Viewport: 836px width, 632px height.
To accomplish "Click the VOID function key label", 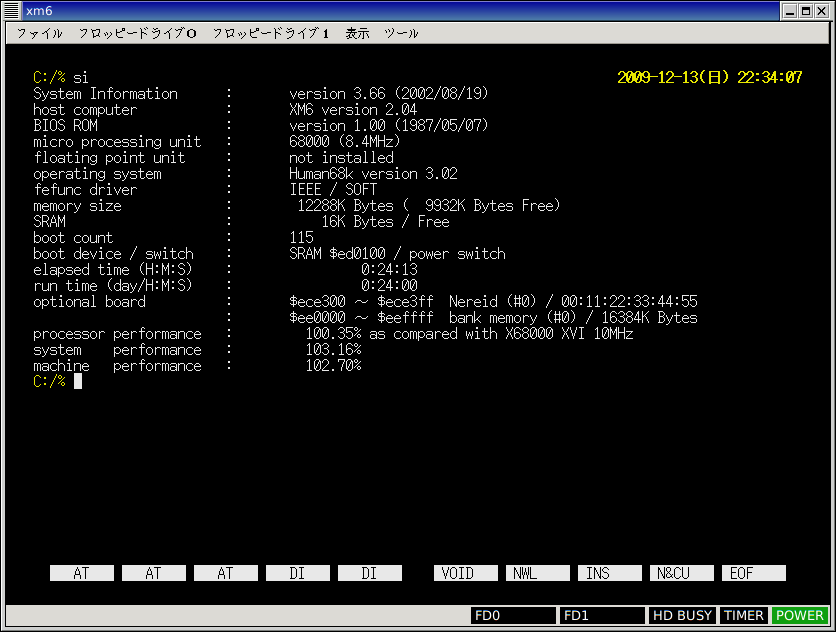I will [465, 573].
